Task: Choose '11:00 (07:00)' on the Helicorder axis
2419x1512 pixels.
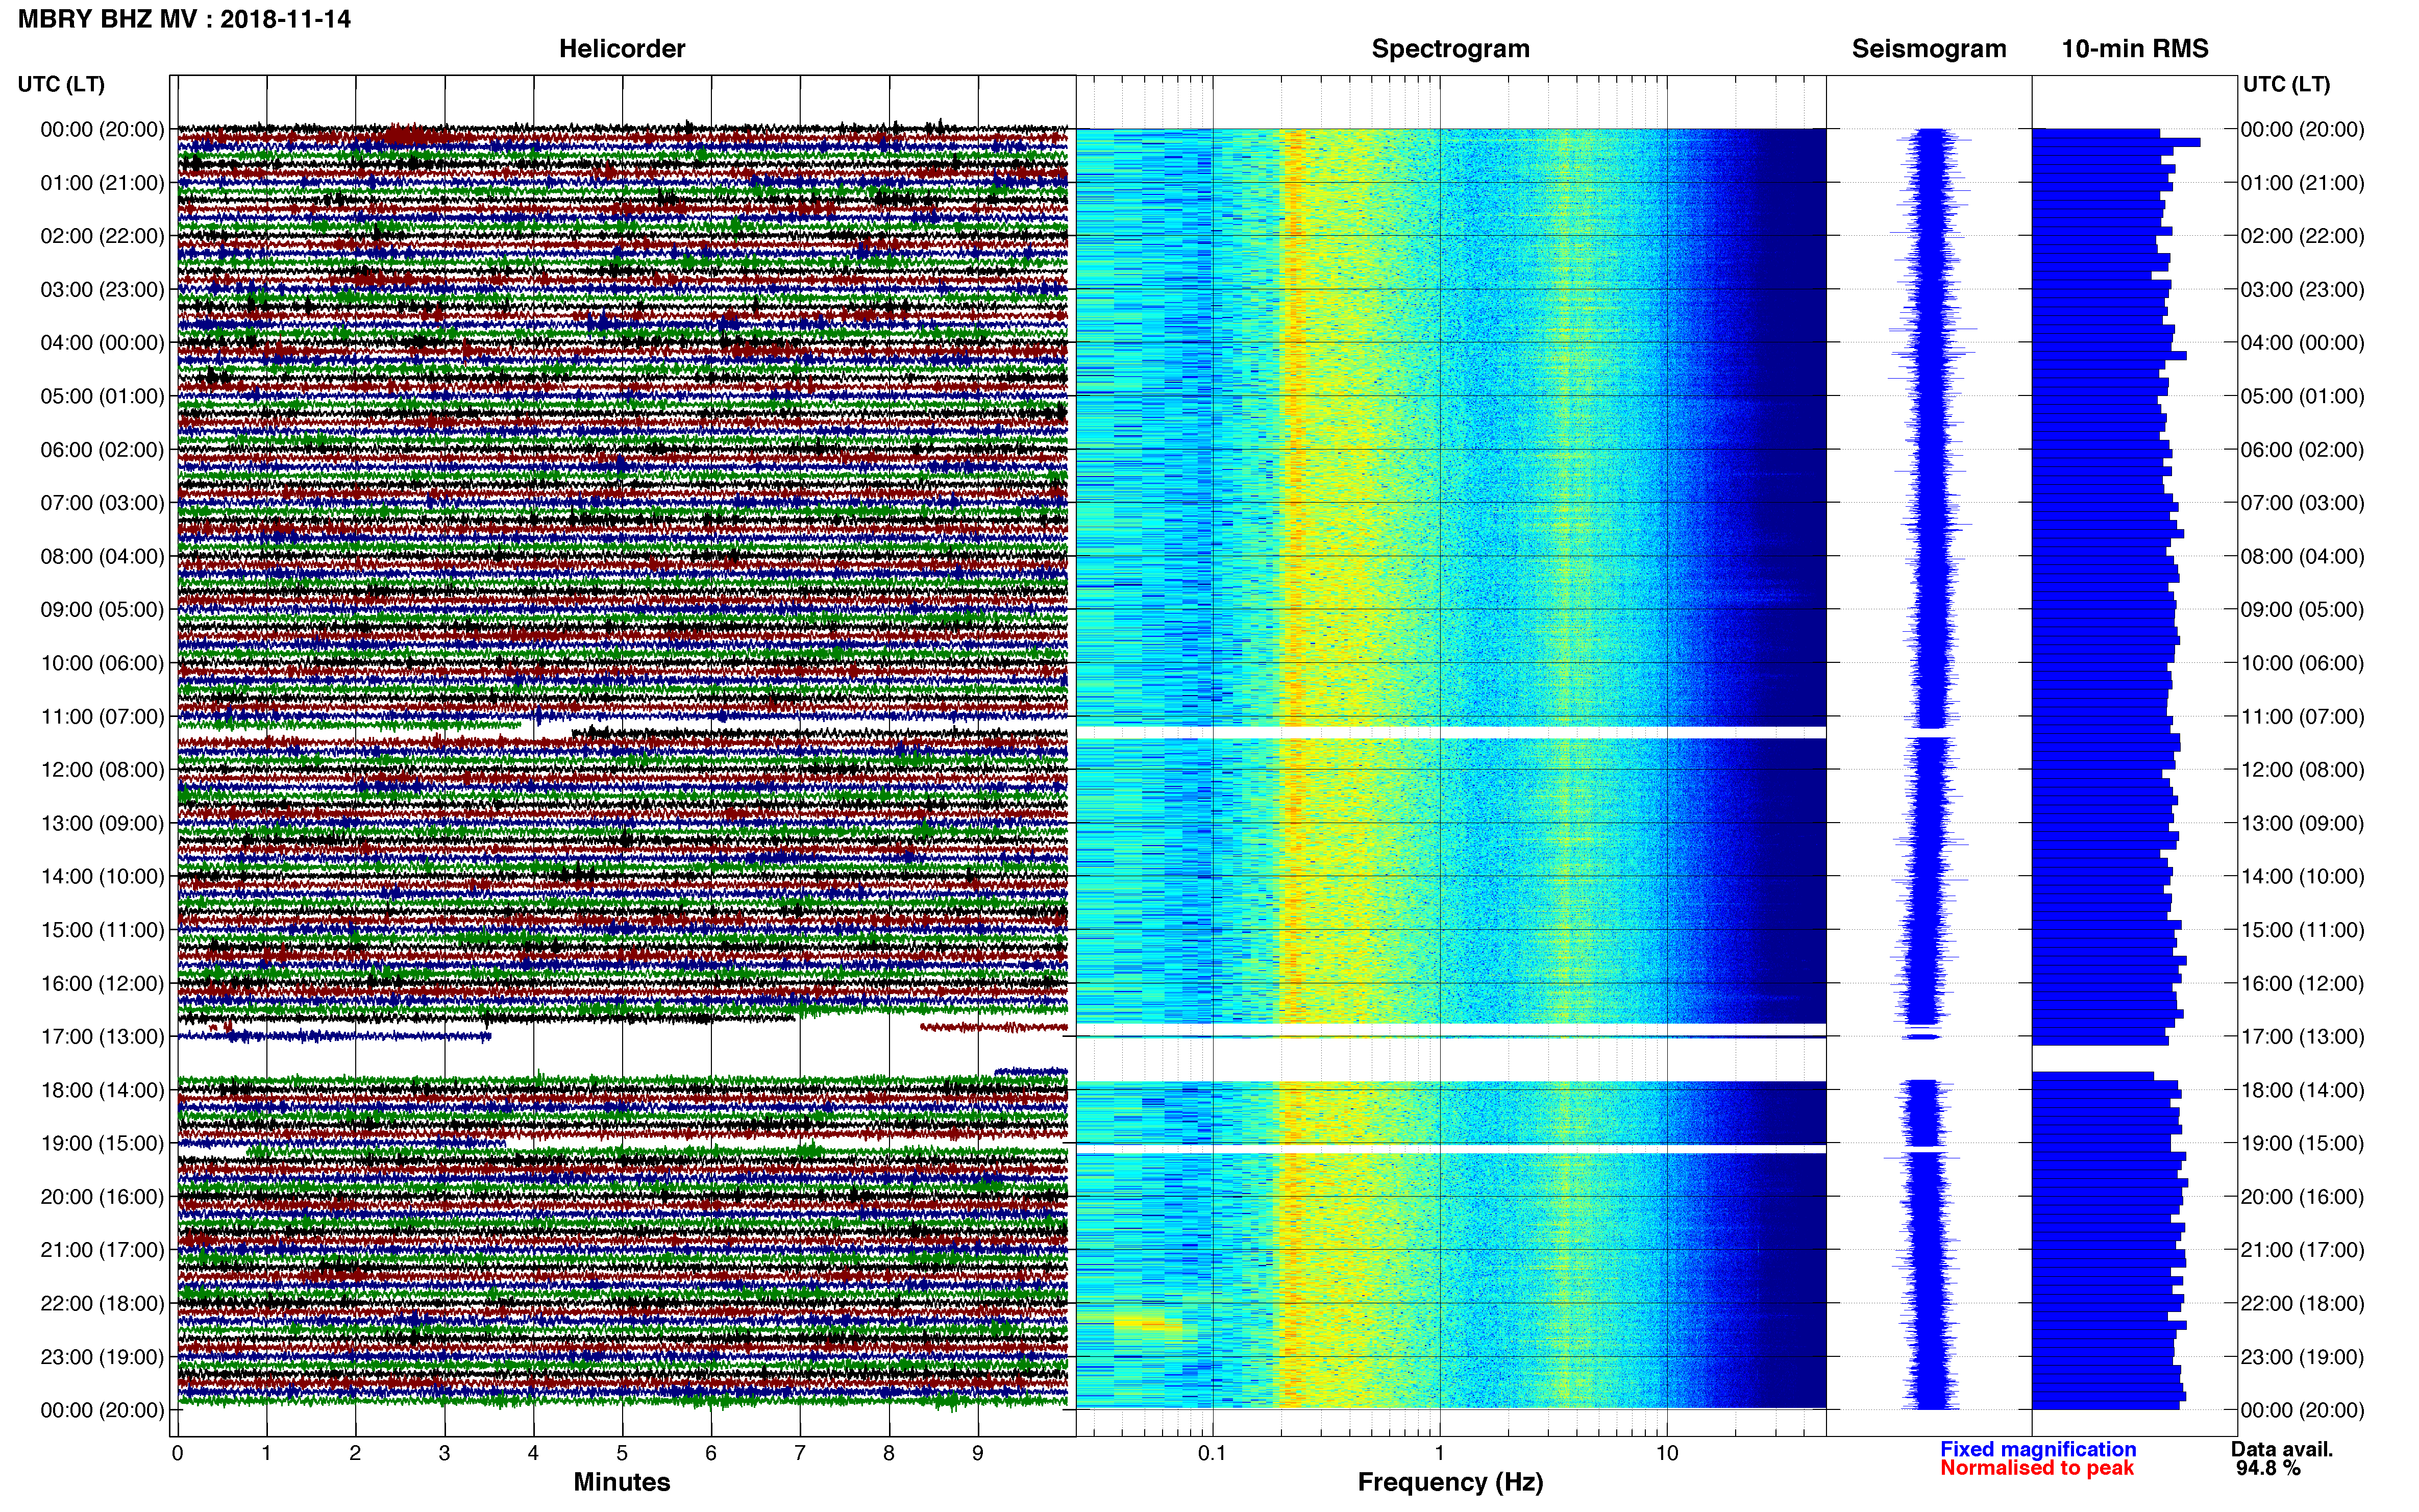Action: click(102, 717)
